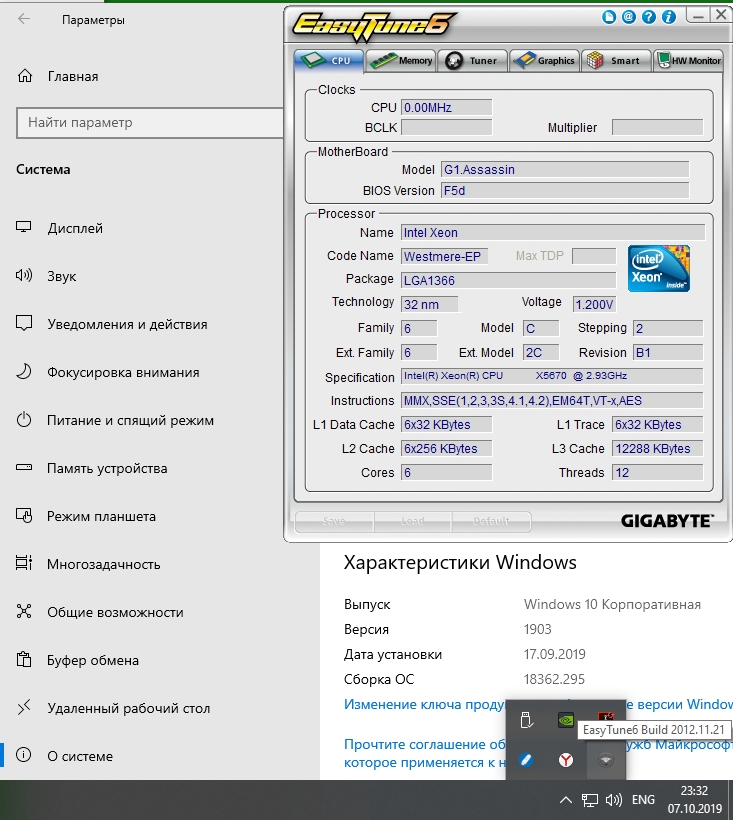Viewport: 733px width, 820px height.
Task: Click the motherboard model G1.Assassin value
Action: [x=565, y=169]
